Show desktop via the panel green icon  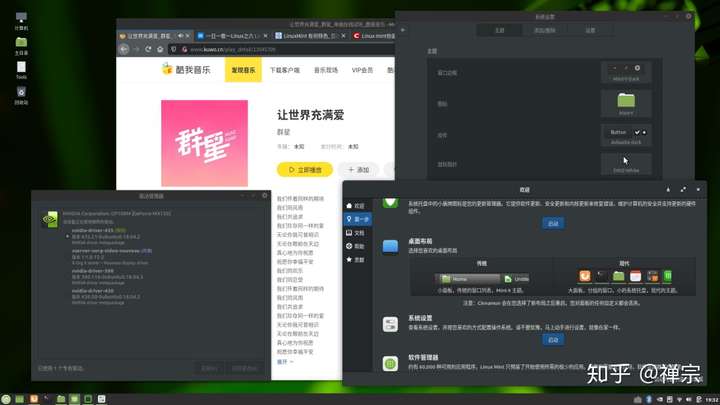point(20,399)
